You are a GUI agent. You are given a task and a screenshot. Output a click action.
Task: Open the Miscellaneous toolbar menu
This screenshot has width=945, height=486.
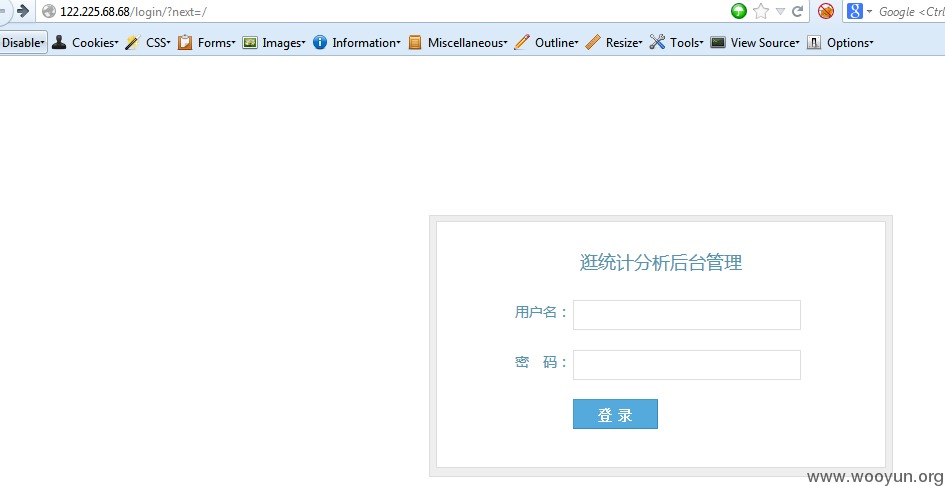coord(468,43)
